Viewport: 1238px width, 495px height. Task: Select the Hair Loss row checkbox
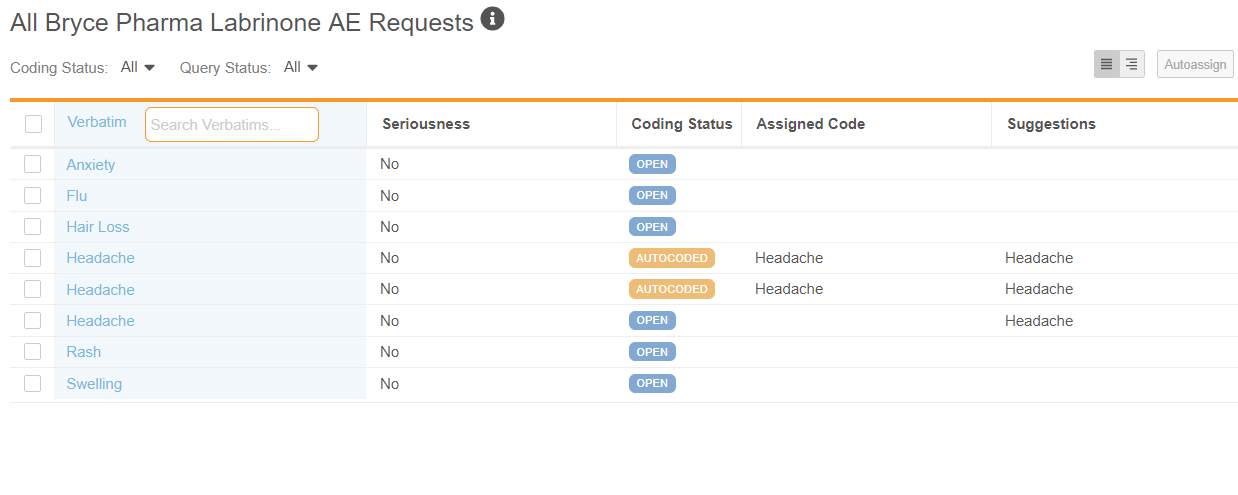pyautogui.click(x=33, y=227)
